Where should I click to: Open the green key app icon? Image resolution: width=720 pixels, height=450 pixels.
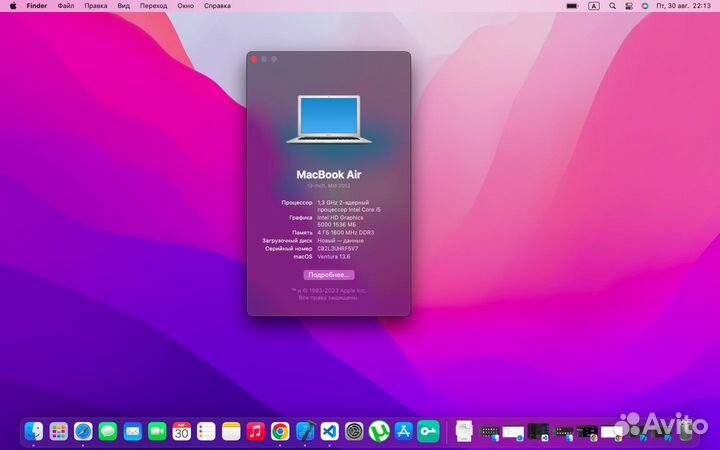click(428, 432)
